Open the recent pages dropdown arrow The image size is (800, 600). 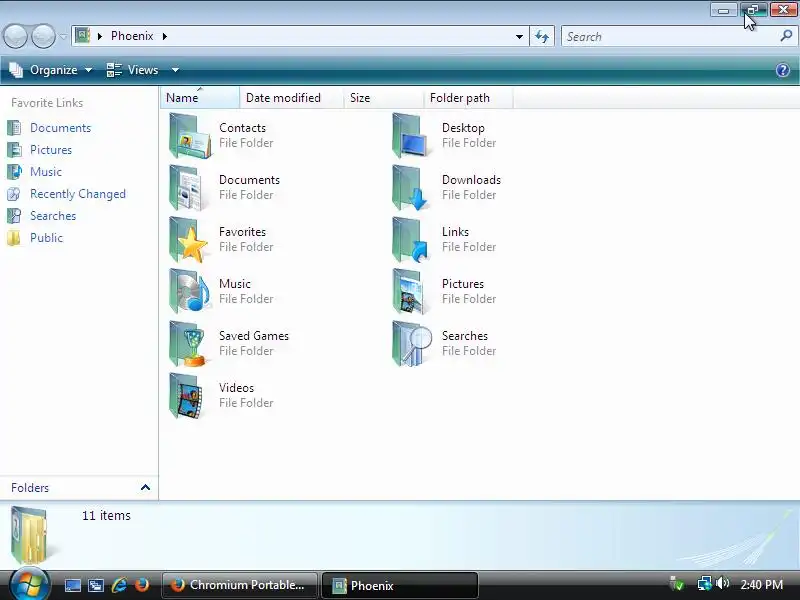[63, 37]
